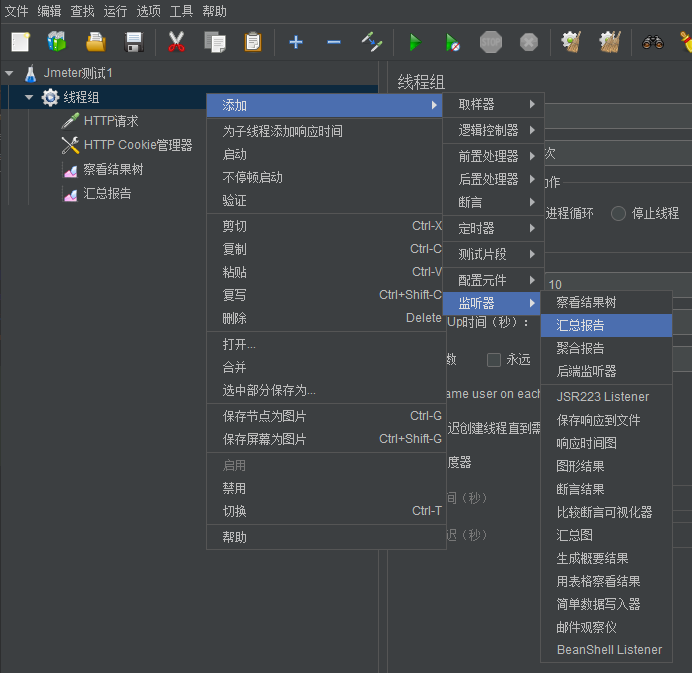
Task: Select HTTP请求 in the test tree
Action: point(110,121)
